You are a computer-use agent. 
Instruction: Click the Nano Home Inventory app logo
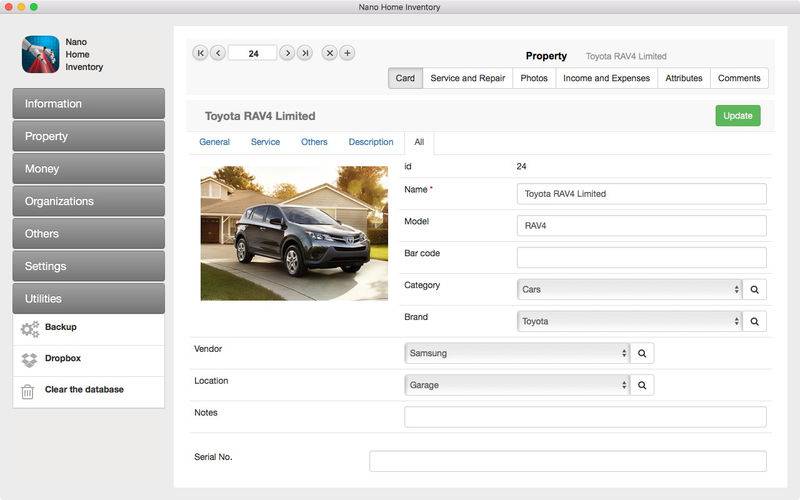click(40, 54)
